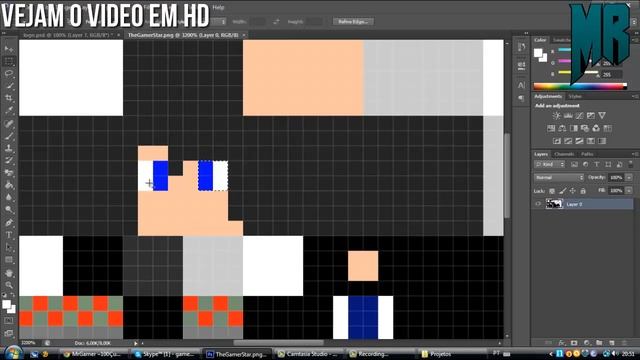This screenshot has height=360, width=640.
Task: Lock transparent pixels
Action: click(x=552, y=191)
